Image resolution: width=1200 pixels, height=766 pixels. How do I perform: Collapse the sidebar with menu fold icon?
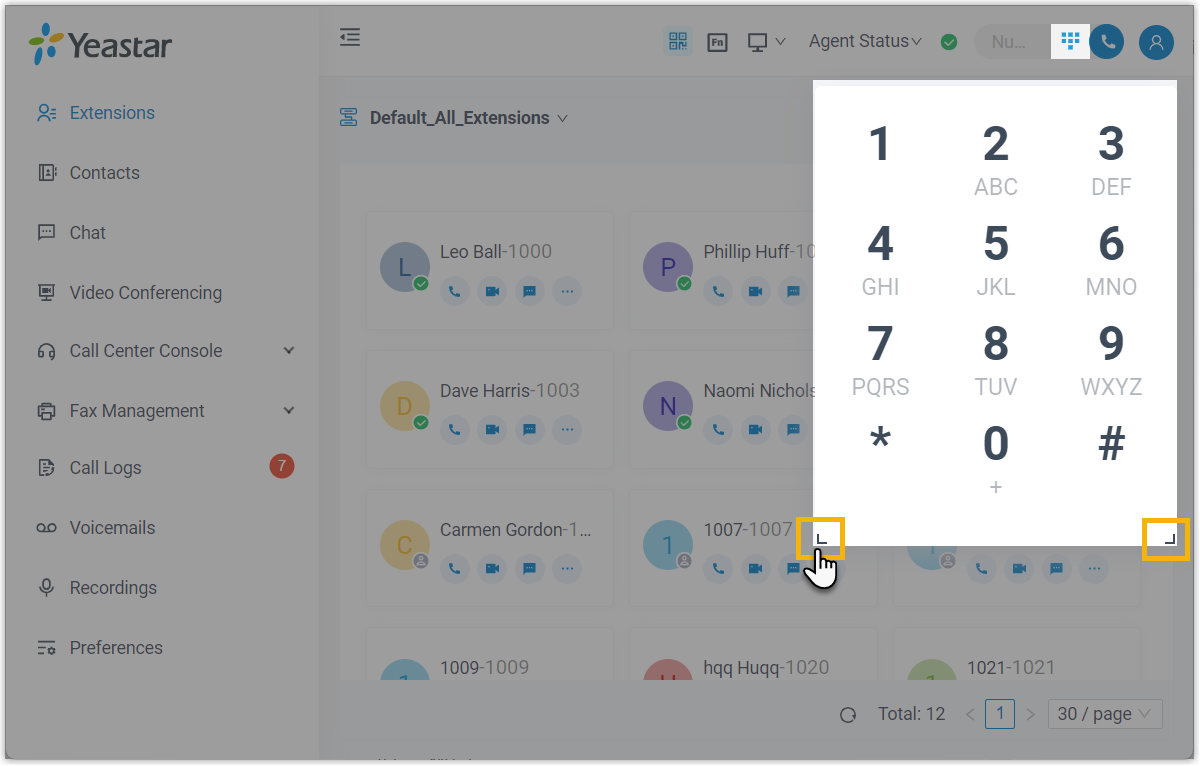(350, 38)
